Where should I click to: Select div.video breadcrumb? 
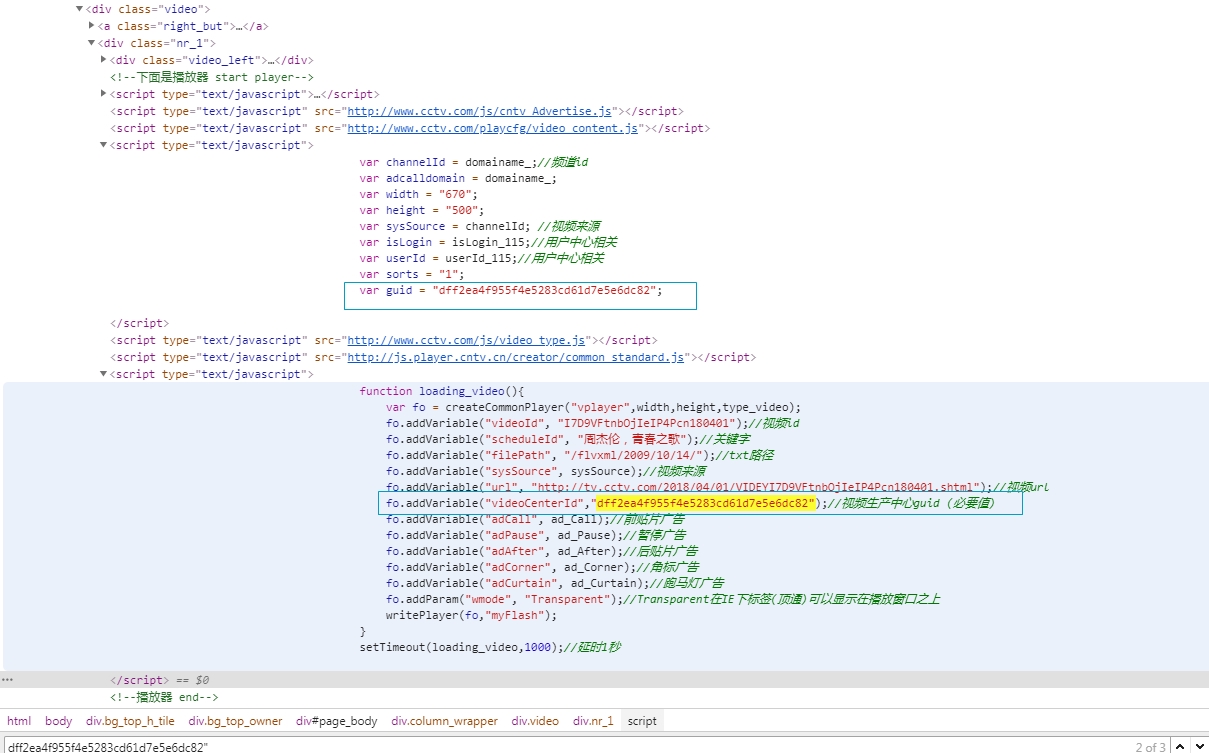(535, 721)
